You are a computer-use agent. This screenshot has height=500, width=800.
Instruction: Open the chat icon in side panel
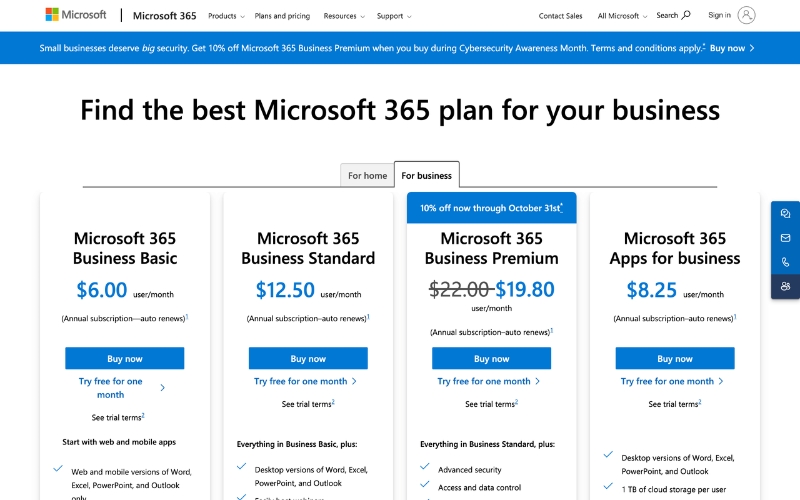[785, 214]
